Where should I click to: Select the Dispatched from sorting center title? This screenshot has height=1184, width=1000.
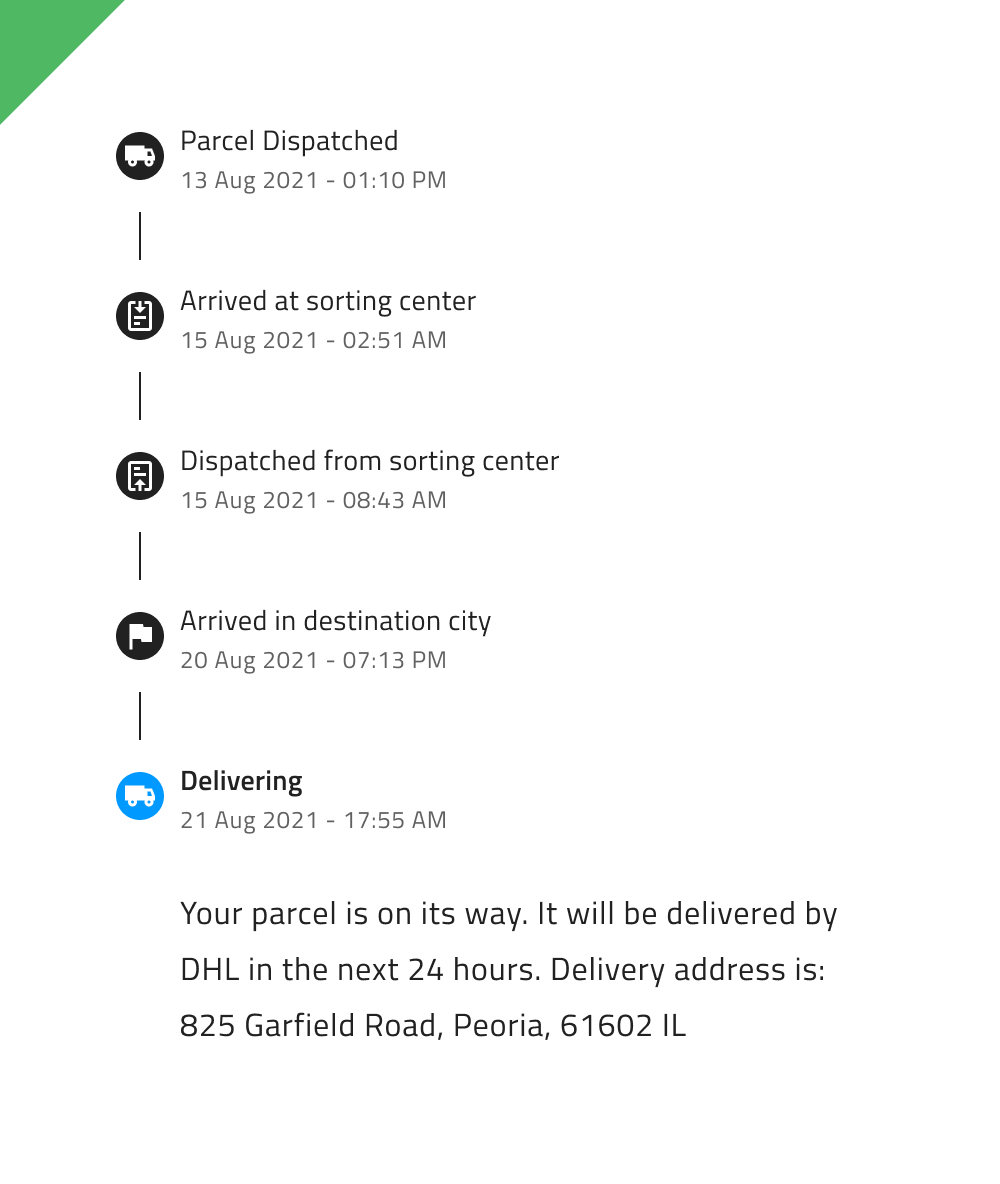[x=369, y=461]
